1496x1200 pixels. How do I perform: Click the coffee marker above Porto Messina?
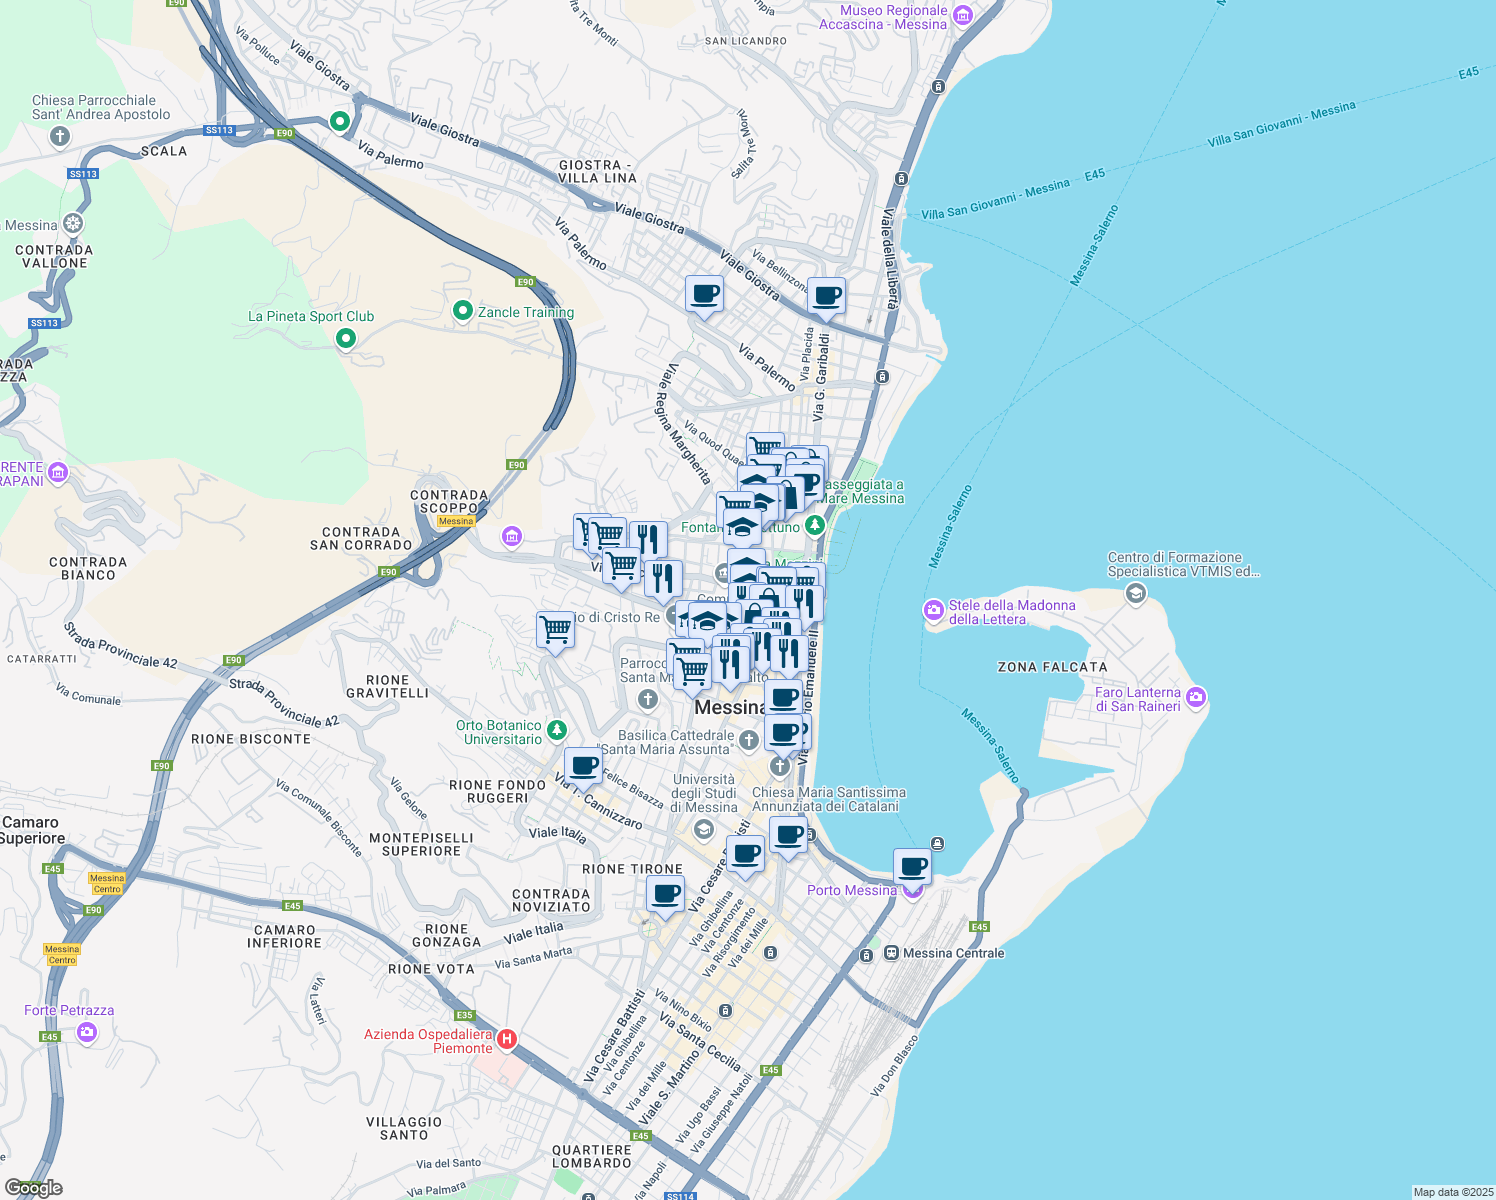click(912, 866)
